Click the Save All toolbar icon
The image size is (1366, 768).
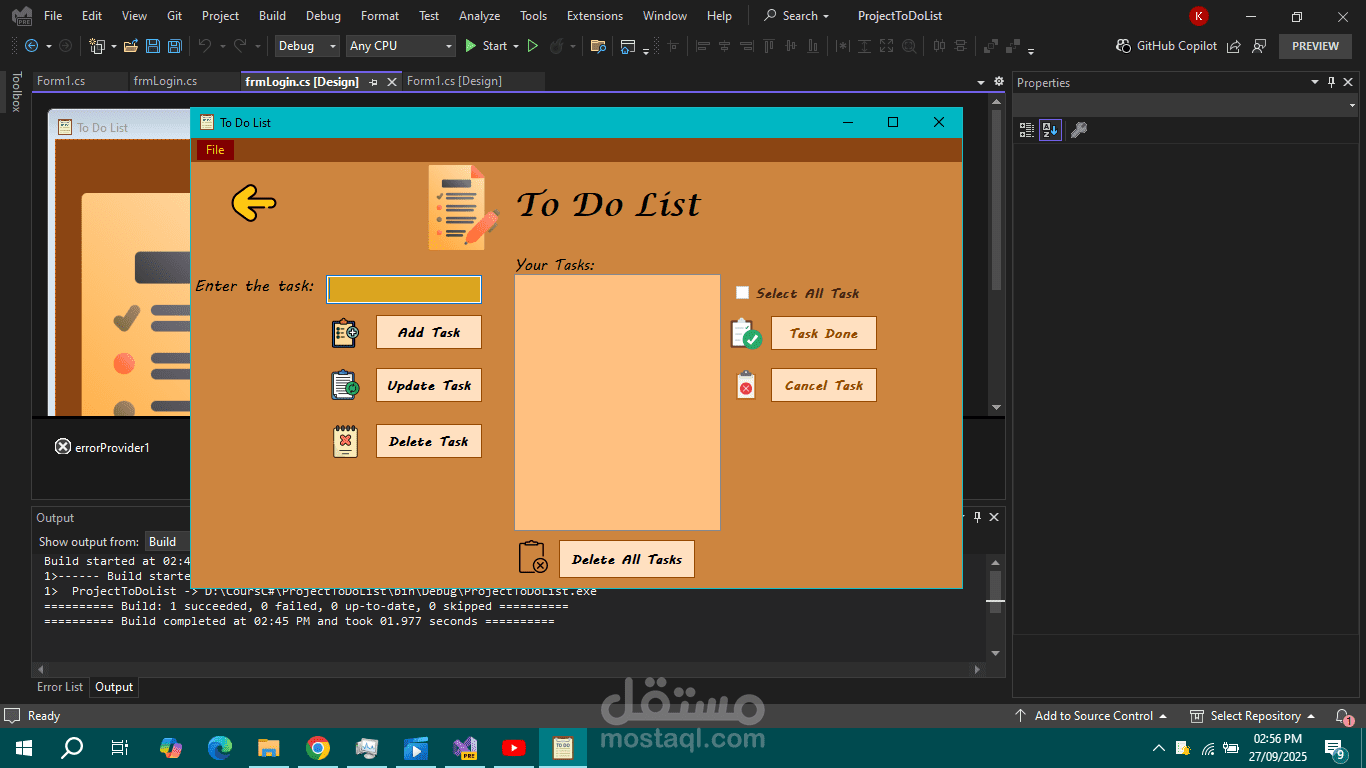coord(174,46)
